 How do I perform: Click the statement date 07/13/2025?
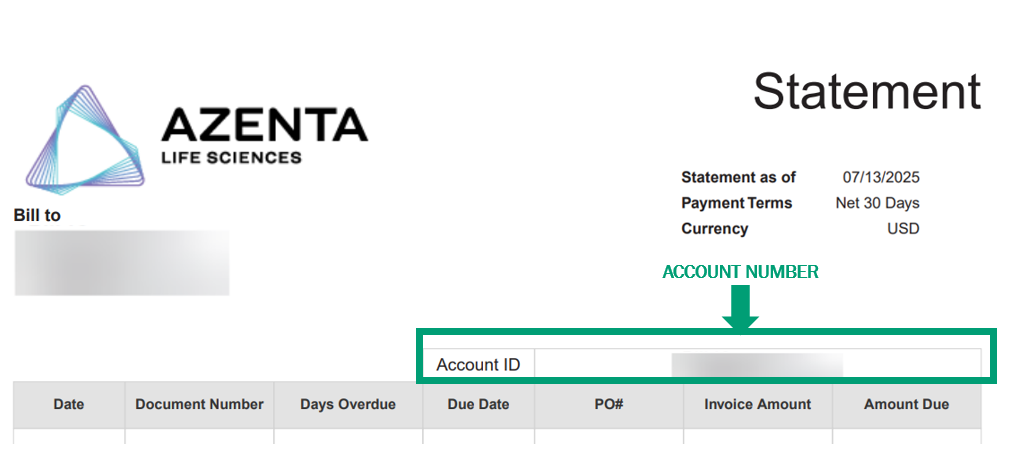[881, 177]
